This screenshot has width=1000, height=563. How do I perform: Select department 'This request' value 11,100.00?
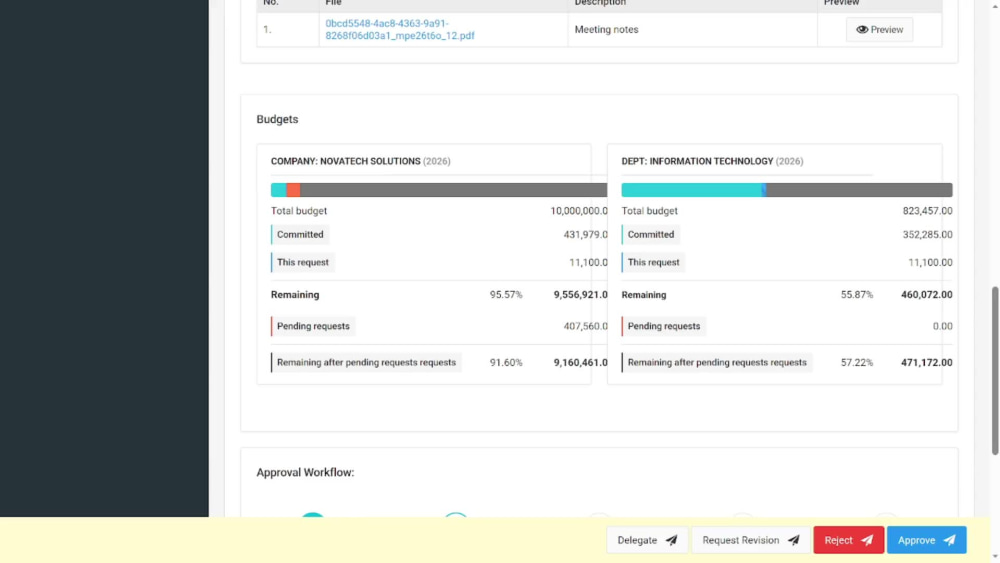point(930,262)
